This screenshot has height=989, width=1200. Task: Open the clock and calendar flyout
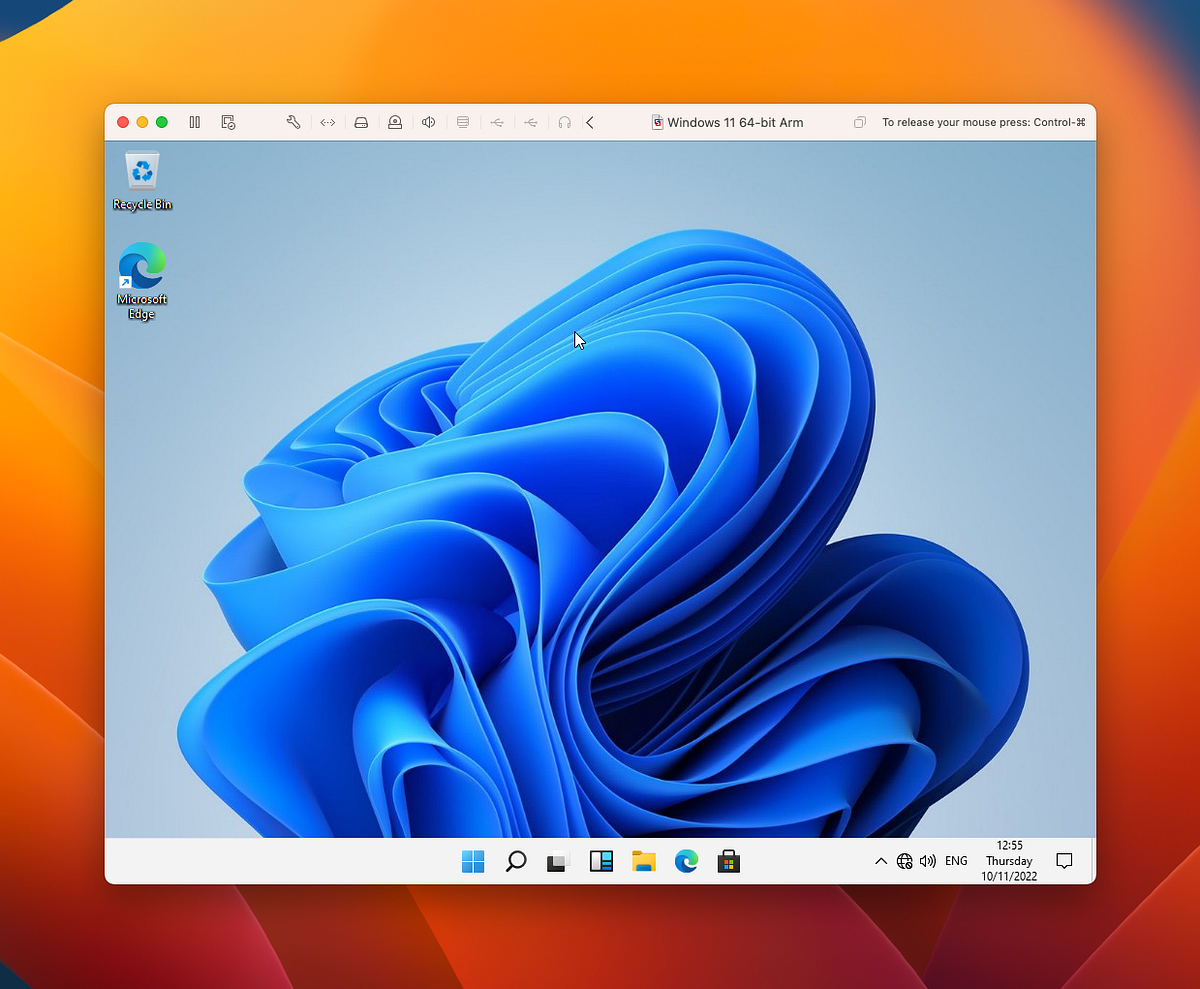(x=1008, y=861)
